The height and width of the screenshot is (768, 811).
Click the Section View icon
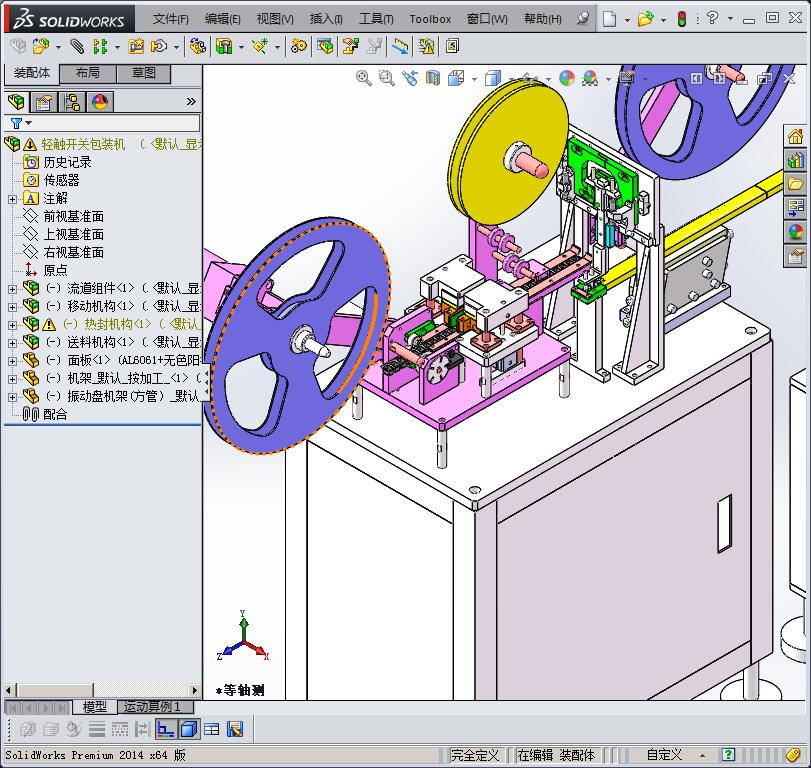432,78
